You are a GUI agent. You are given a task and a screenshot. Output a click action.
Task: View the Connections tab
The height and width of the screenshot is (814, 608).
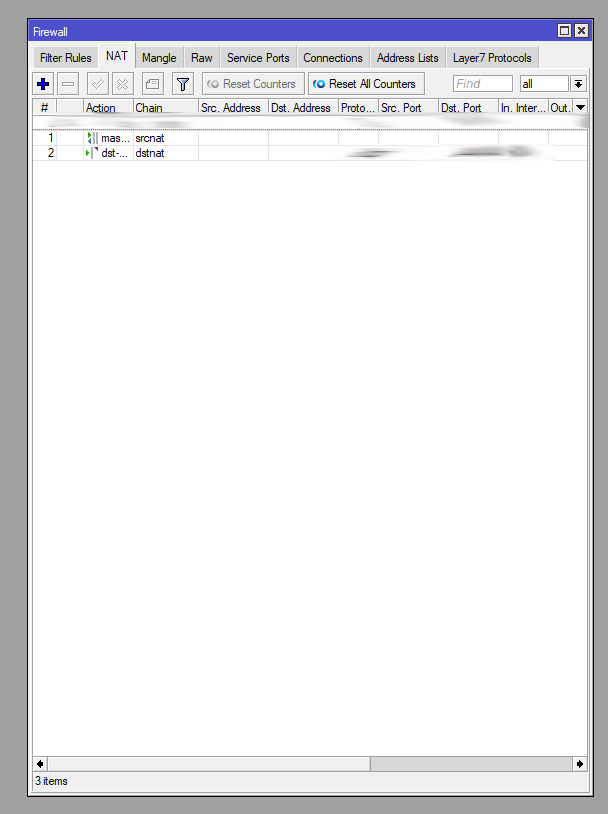(333, 58)
